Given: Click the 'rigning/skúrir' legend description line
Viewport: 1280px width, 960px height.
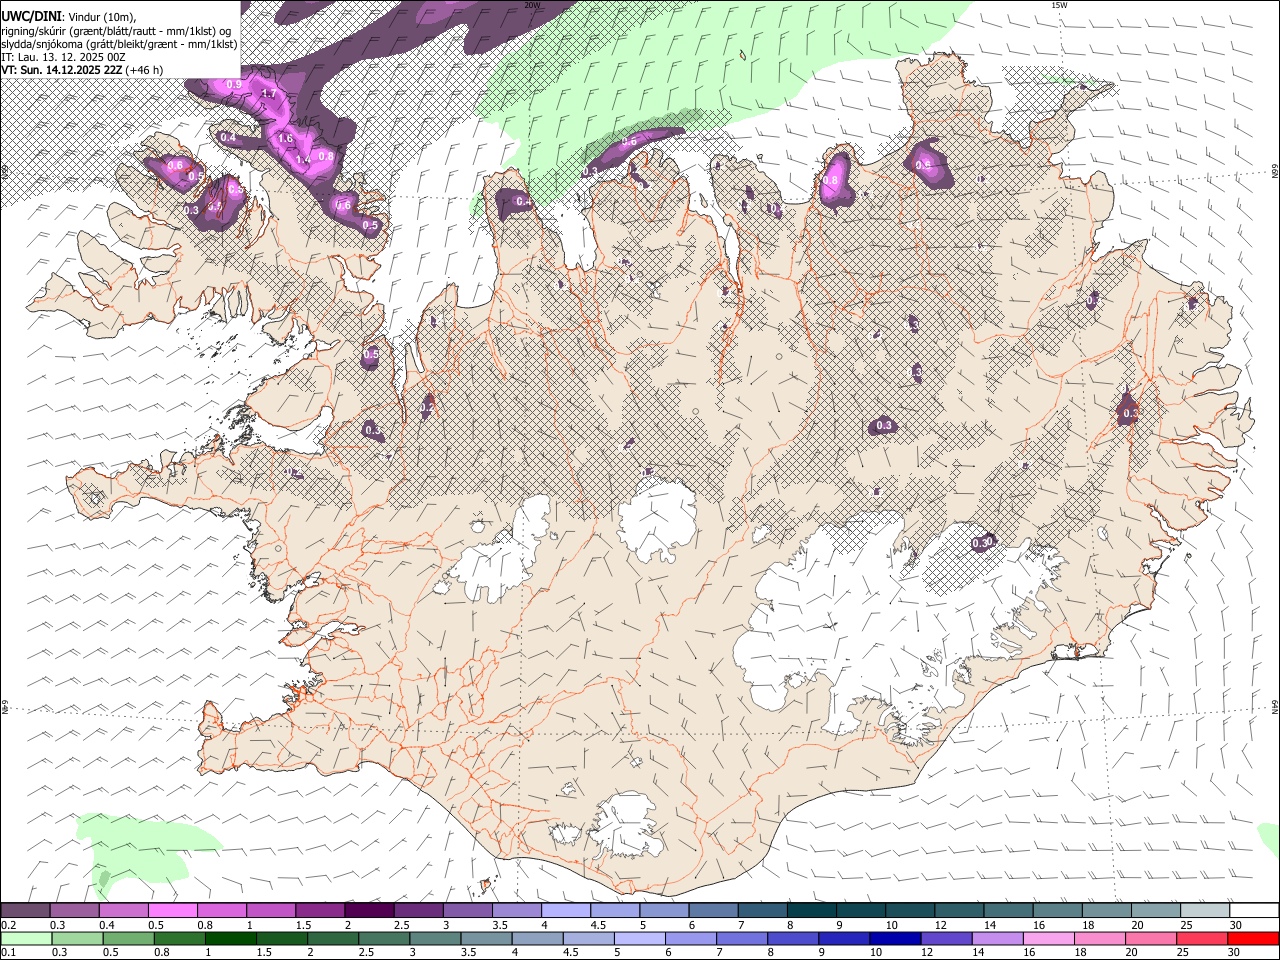Looking at the screenshot, I should [116, 30].
